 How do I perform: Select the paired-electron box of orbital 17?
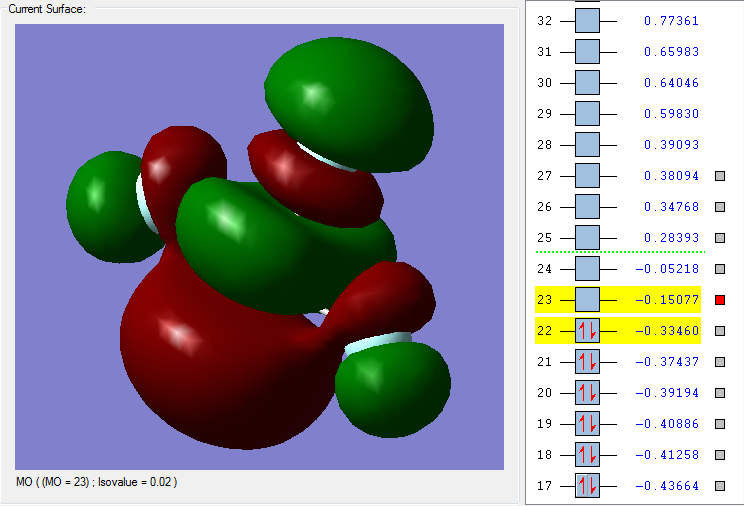pos(587,486)
